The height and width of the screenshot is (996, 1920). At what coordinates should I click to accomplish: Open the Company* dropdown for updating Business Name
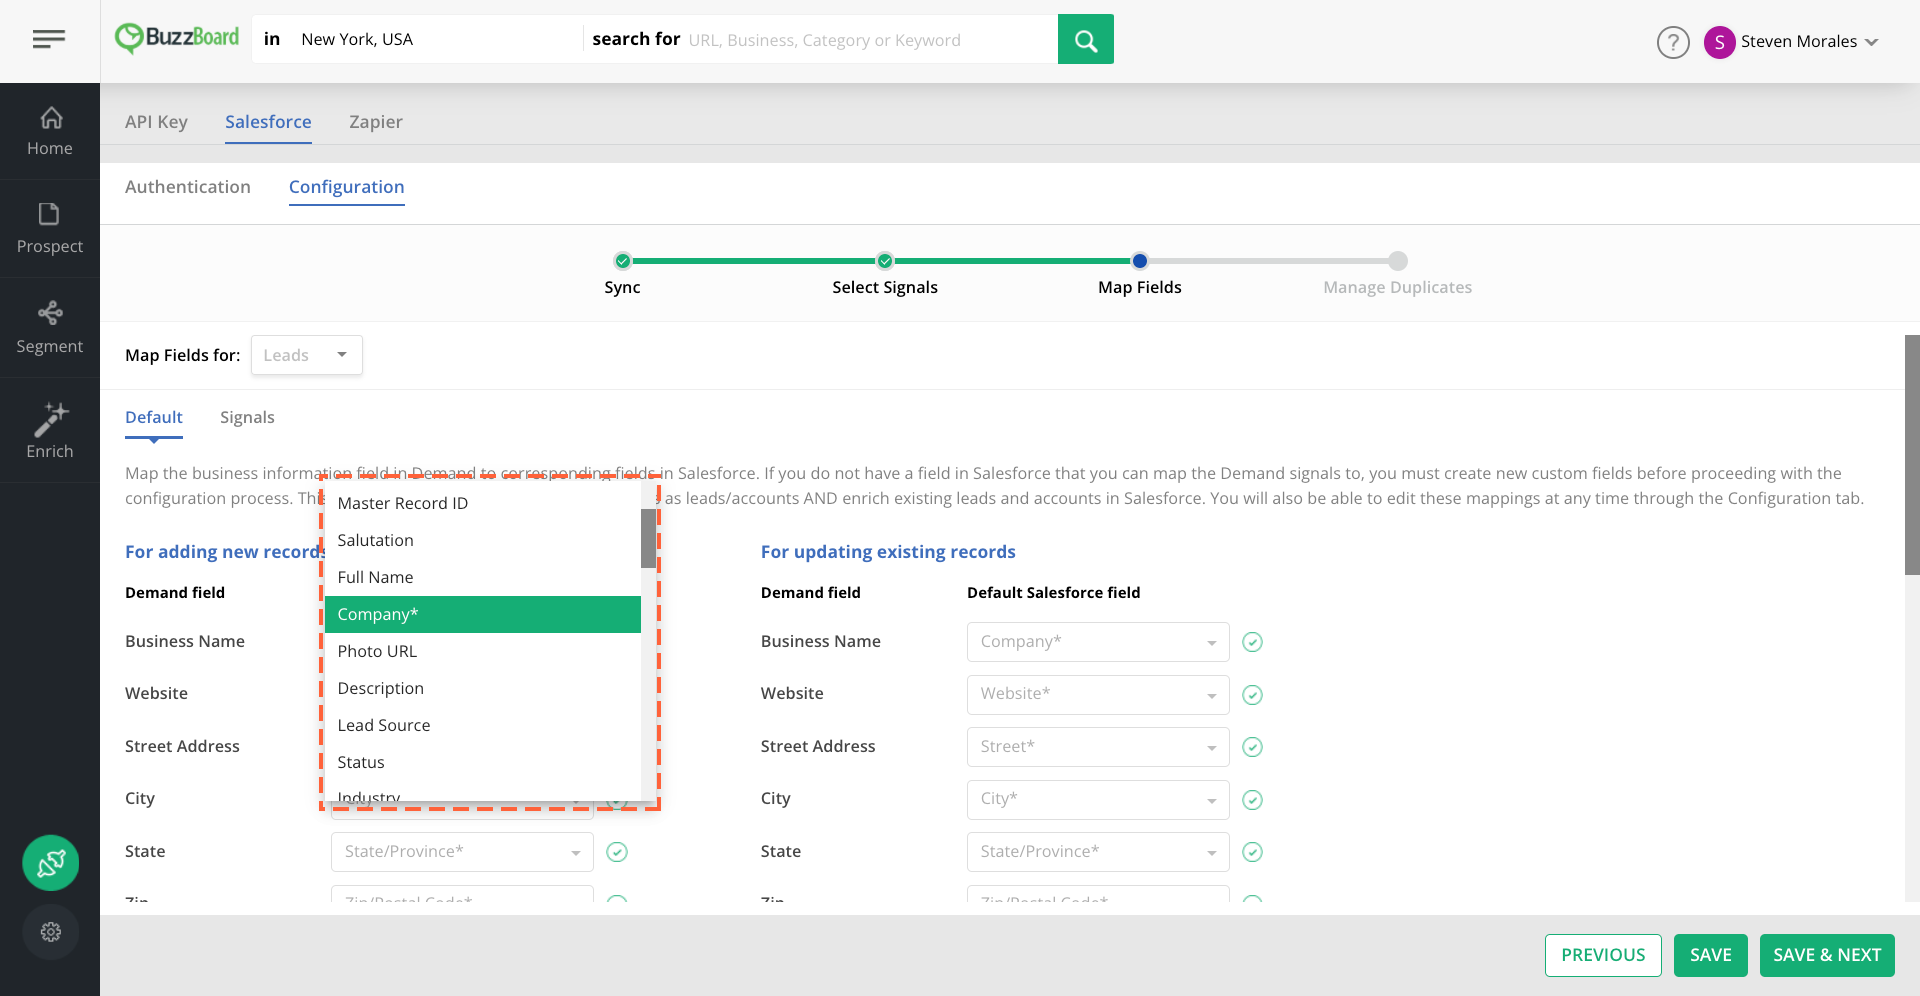click(x=1098, y=642)
